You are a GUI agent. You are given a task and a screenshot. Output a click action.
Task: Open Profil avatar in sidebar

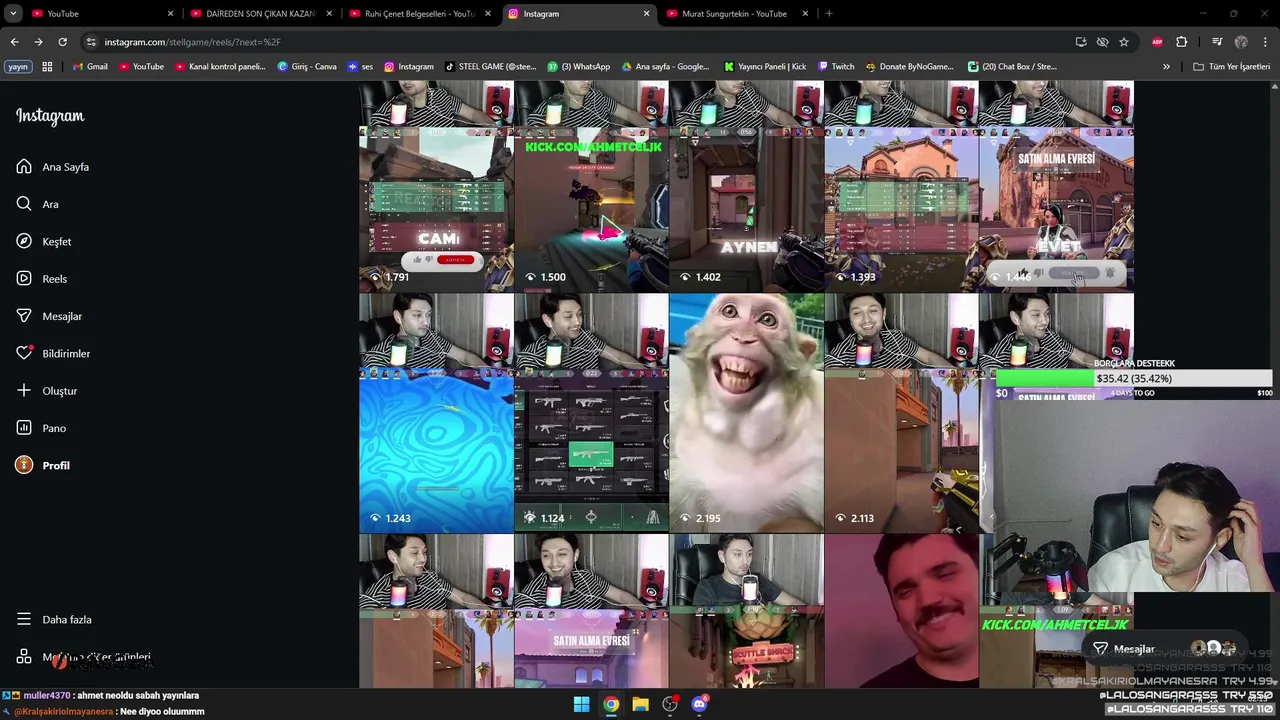(x=24, y=465)
